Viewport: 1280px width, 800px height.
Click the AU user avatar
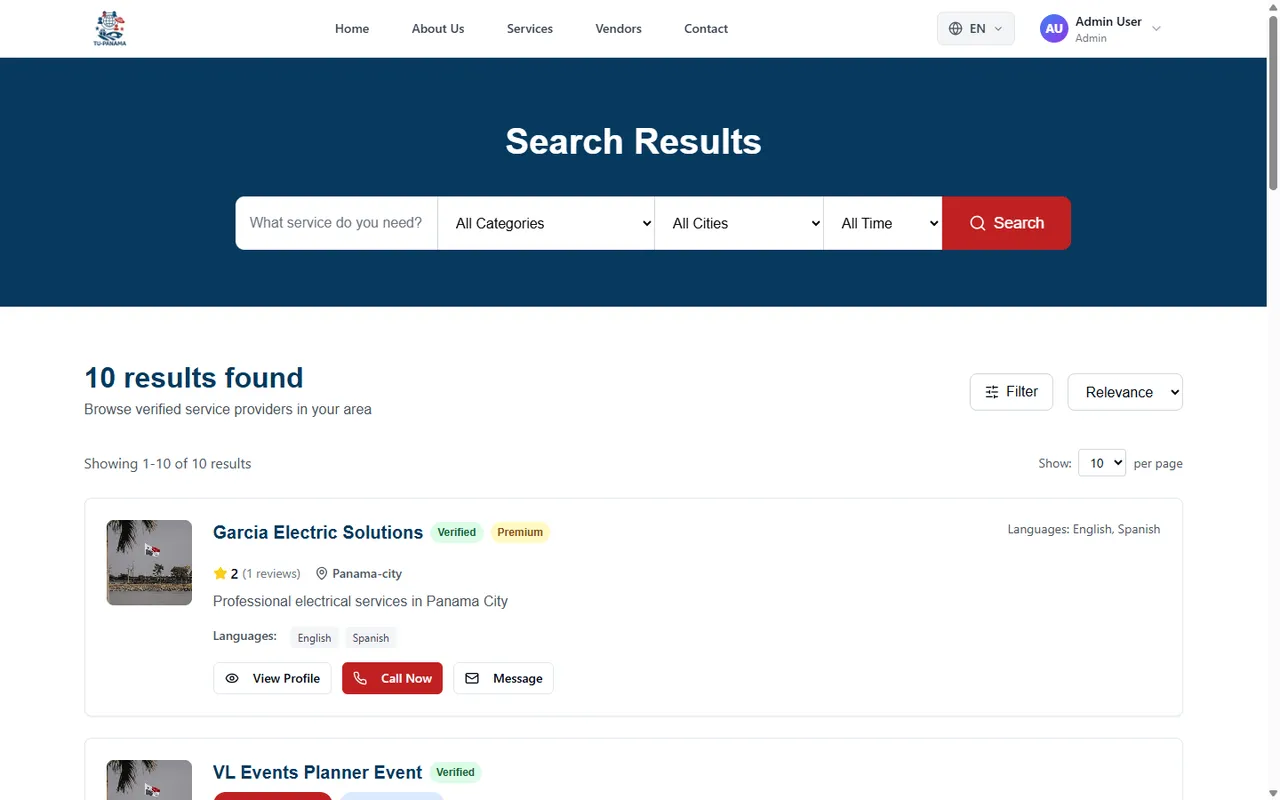(1053, 29)
